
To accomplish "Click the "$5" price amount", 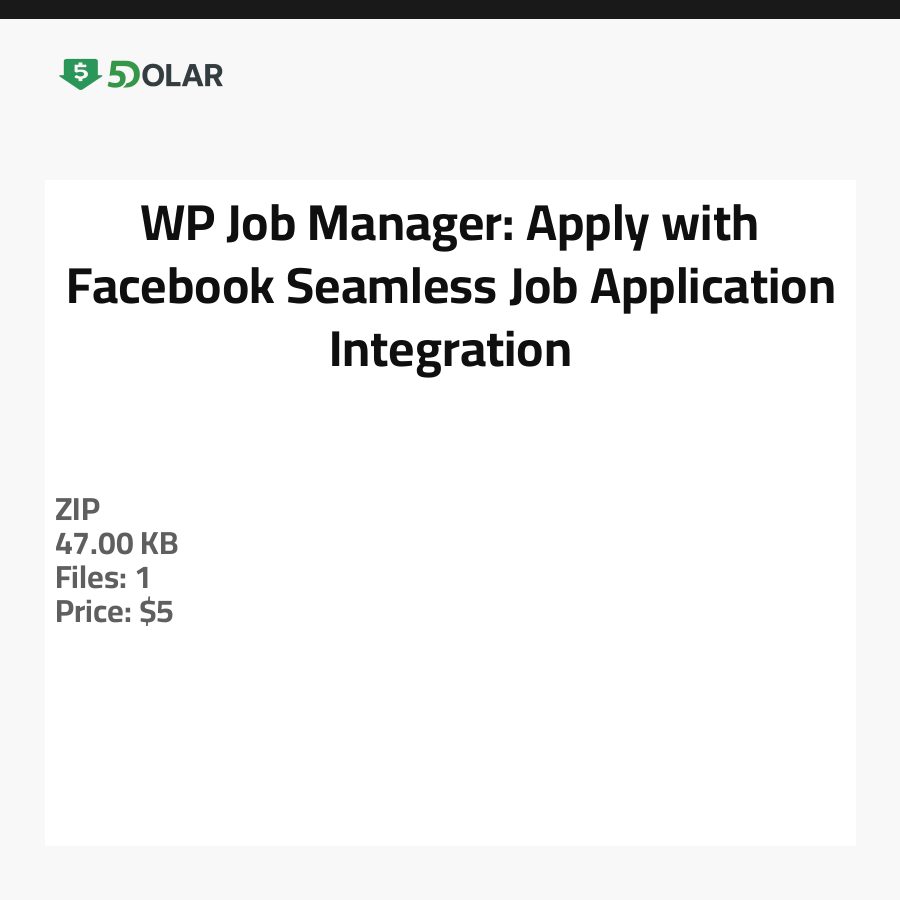I will pos(157,612).
